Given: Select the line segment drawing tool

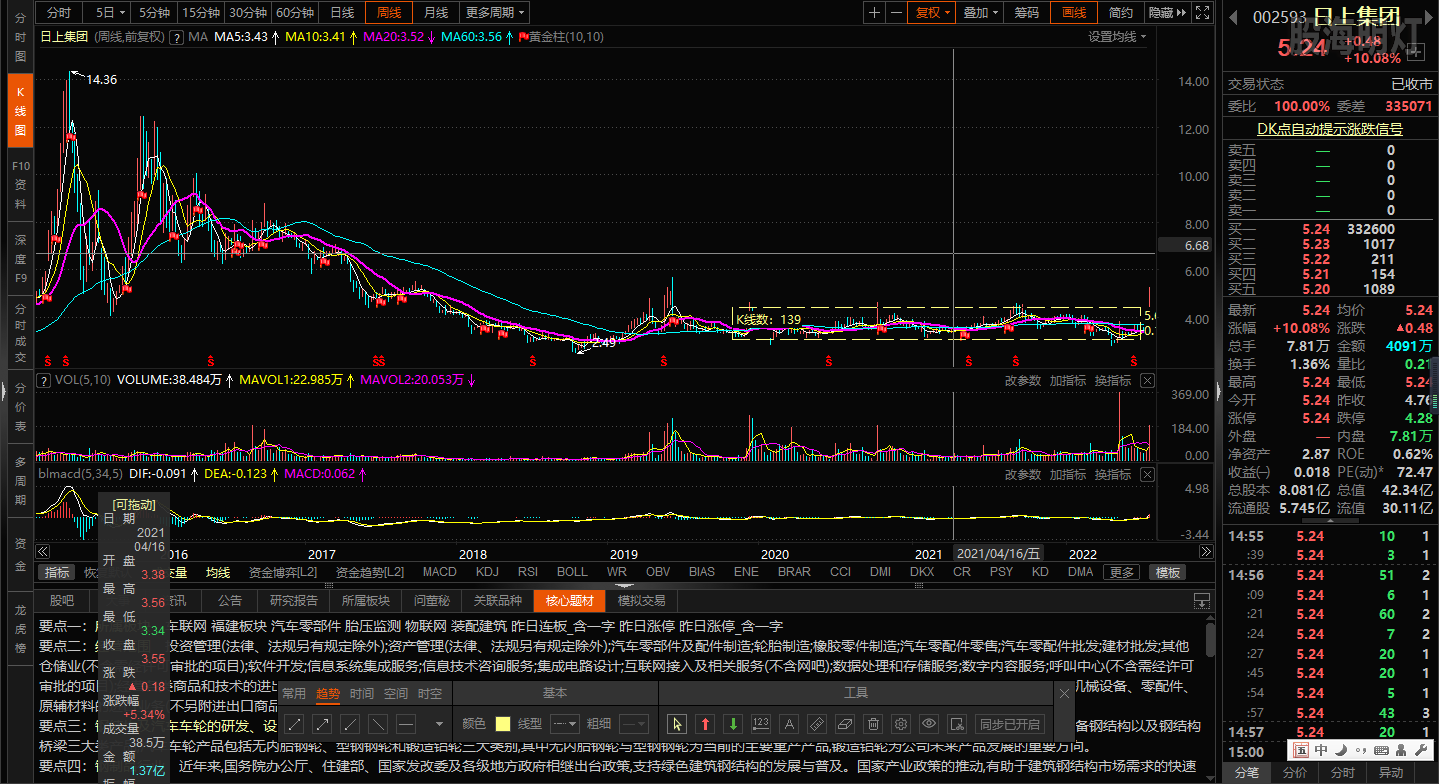Looking at the screenshot, I should 296,723.
